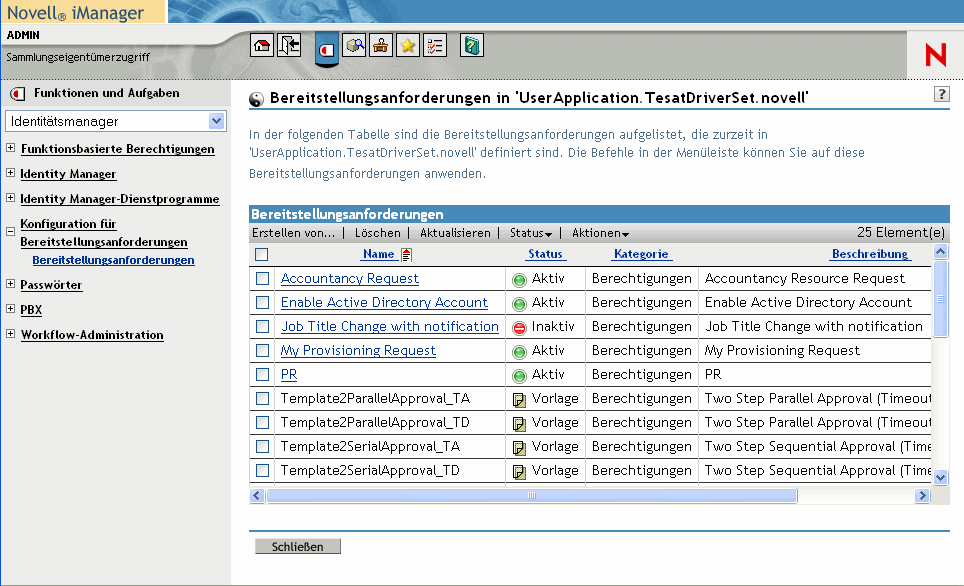Open the Aktionen menu
The width and height of the screenshot is (964, 586).
pos(600,233)
